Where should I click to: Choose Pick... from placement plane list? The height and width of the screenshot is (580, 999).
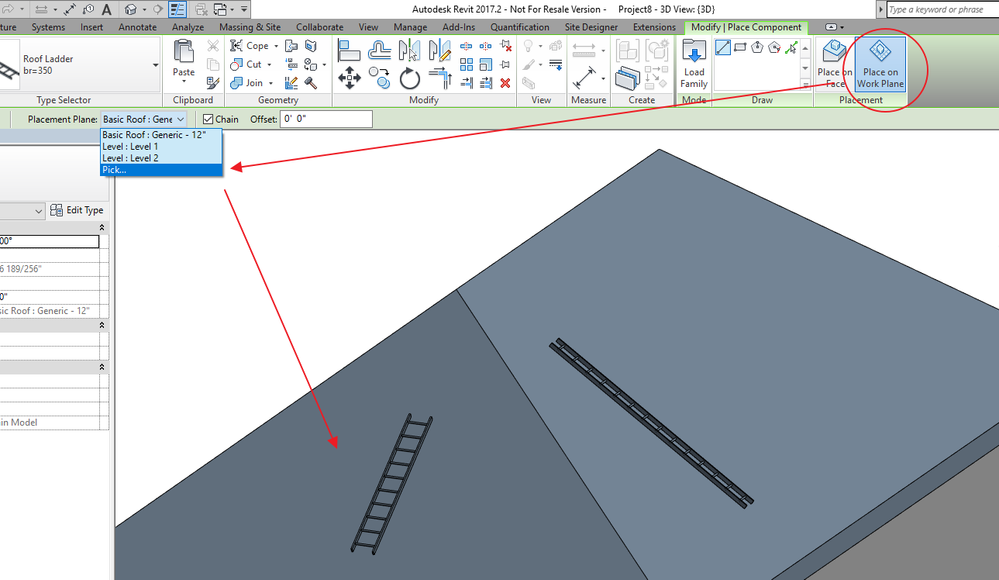pyautogui.click(x=161, y=170)
